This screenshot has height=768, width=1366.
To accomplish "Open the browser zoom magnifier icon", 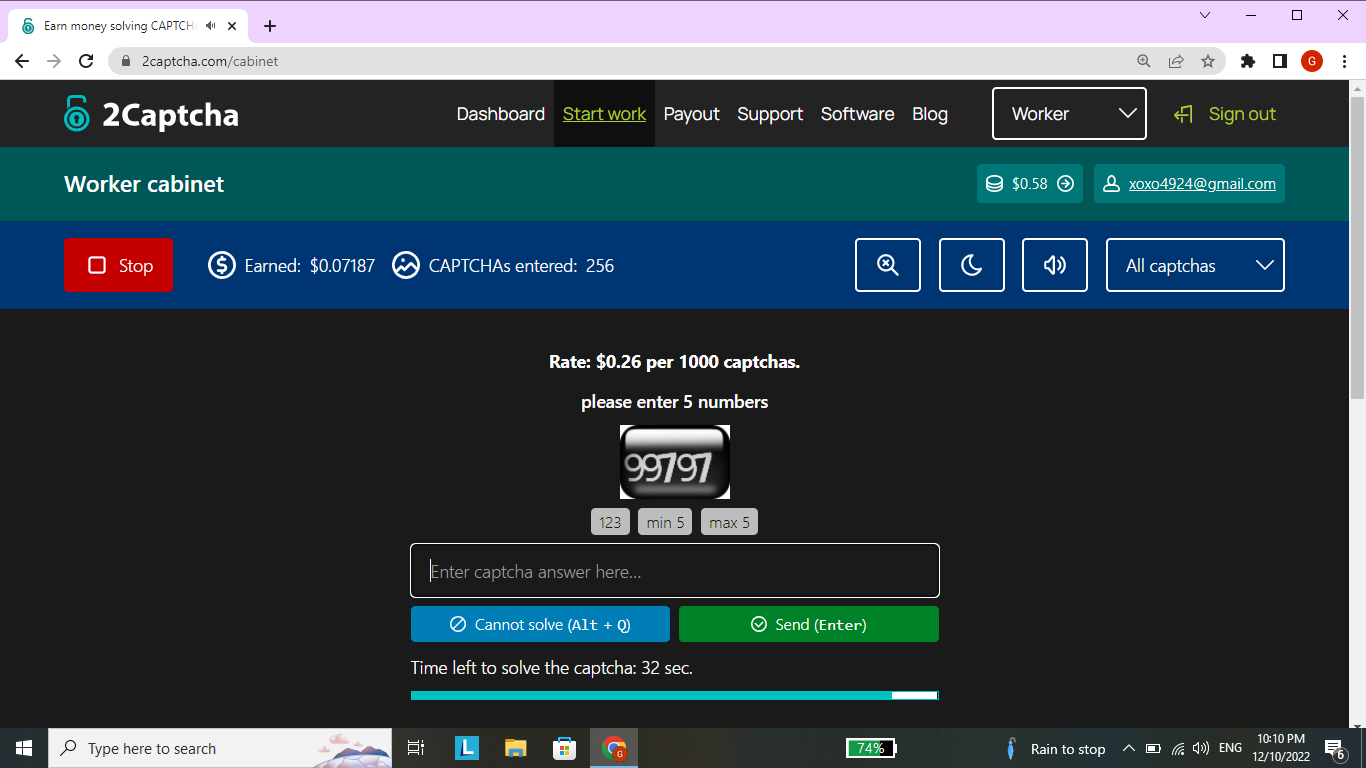I will (1144, 61).
